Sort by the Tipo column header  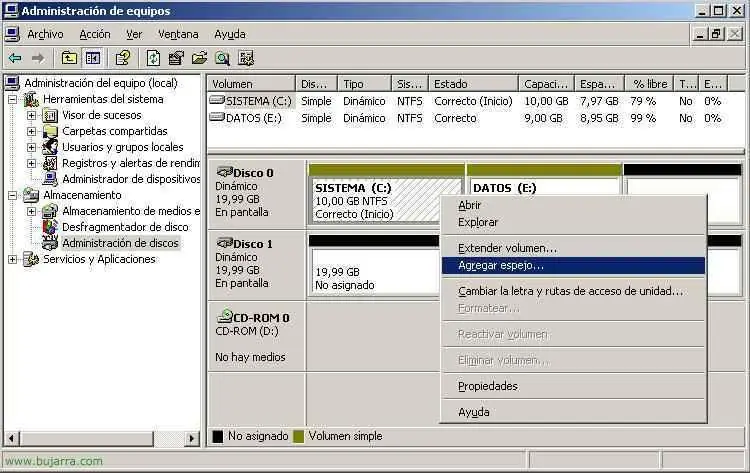pyautogui.click(x=364, y=84)
